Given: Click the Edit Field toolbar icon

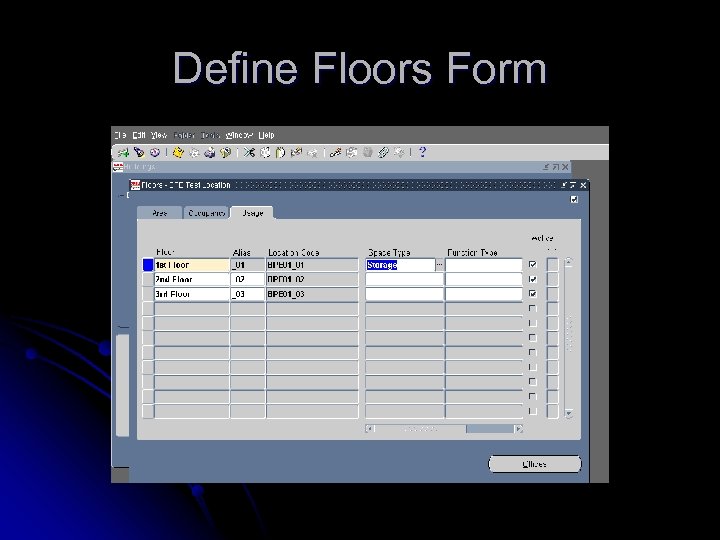Looking at the screenshot, I should (x=336, y=152).
